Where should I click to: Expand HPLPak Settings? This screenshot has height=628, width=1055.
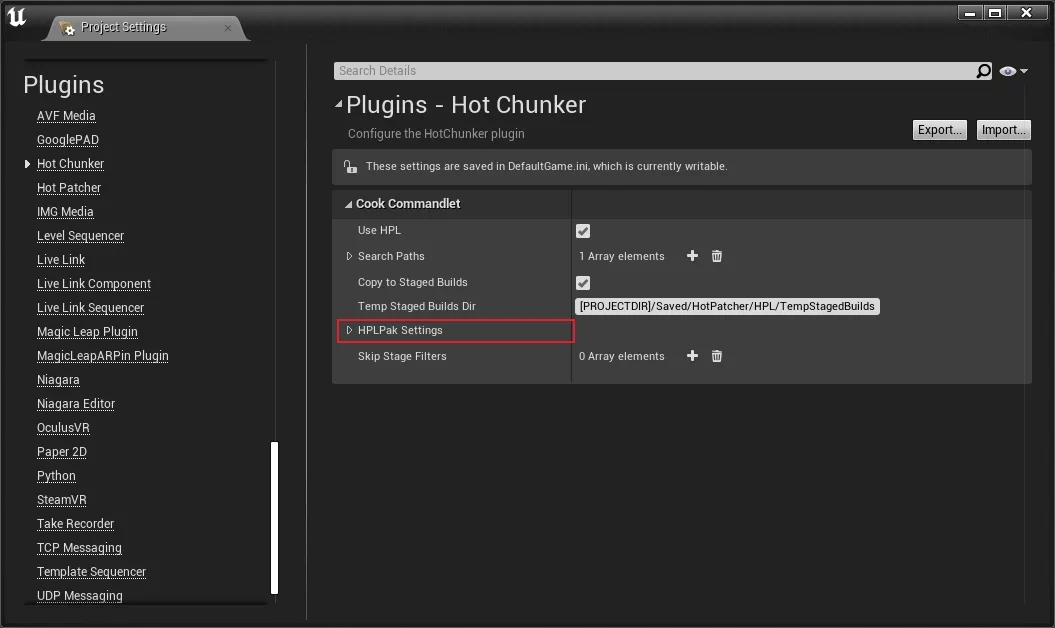pos(349,330)
